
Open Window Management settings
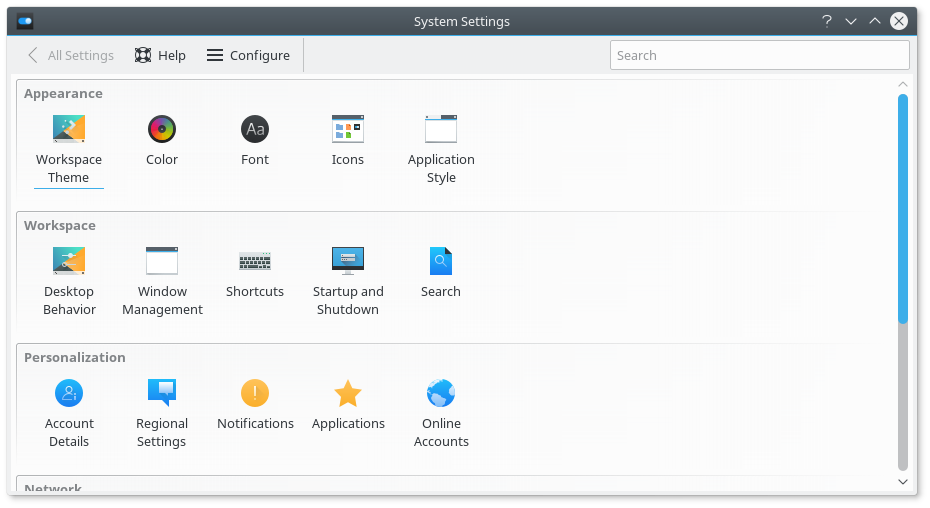[162, 281]
